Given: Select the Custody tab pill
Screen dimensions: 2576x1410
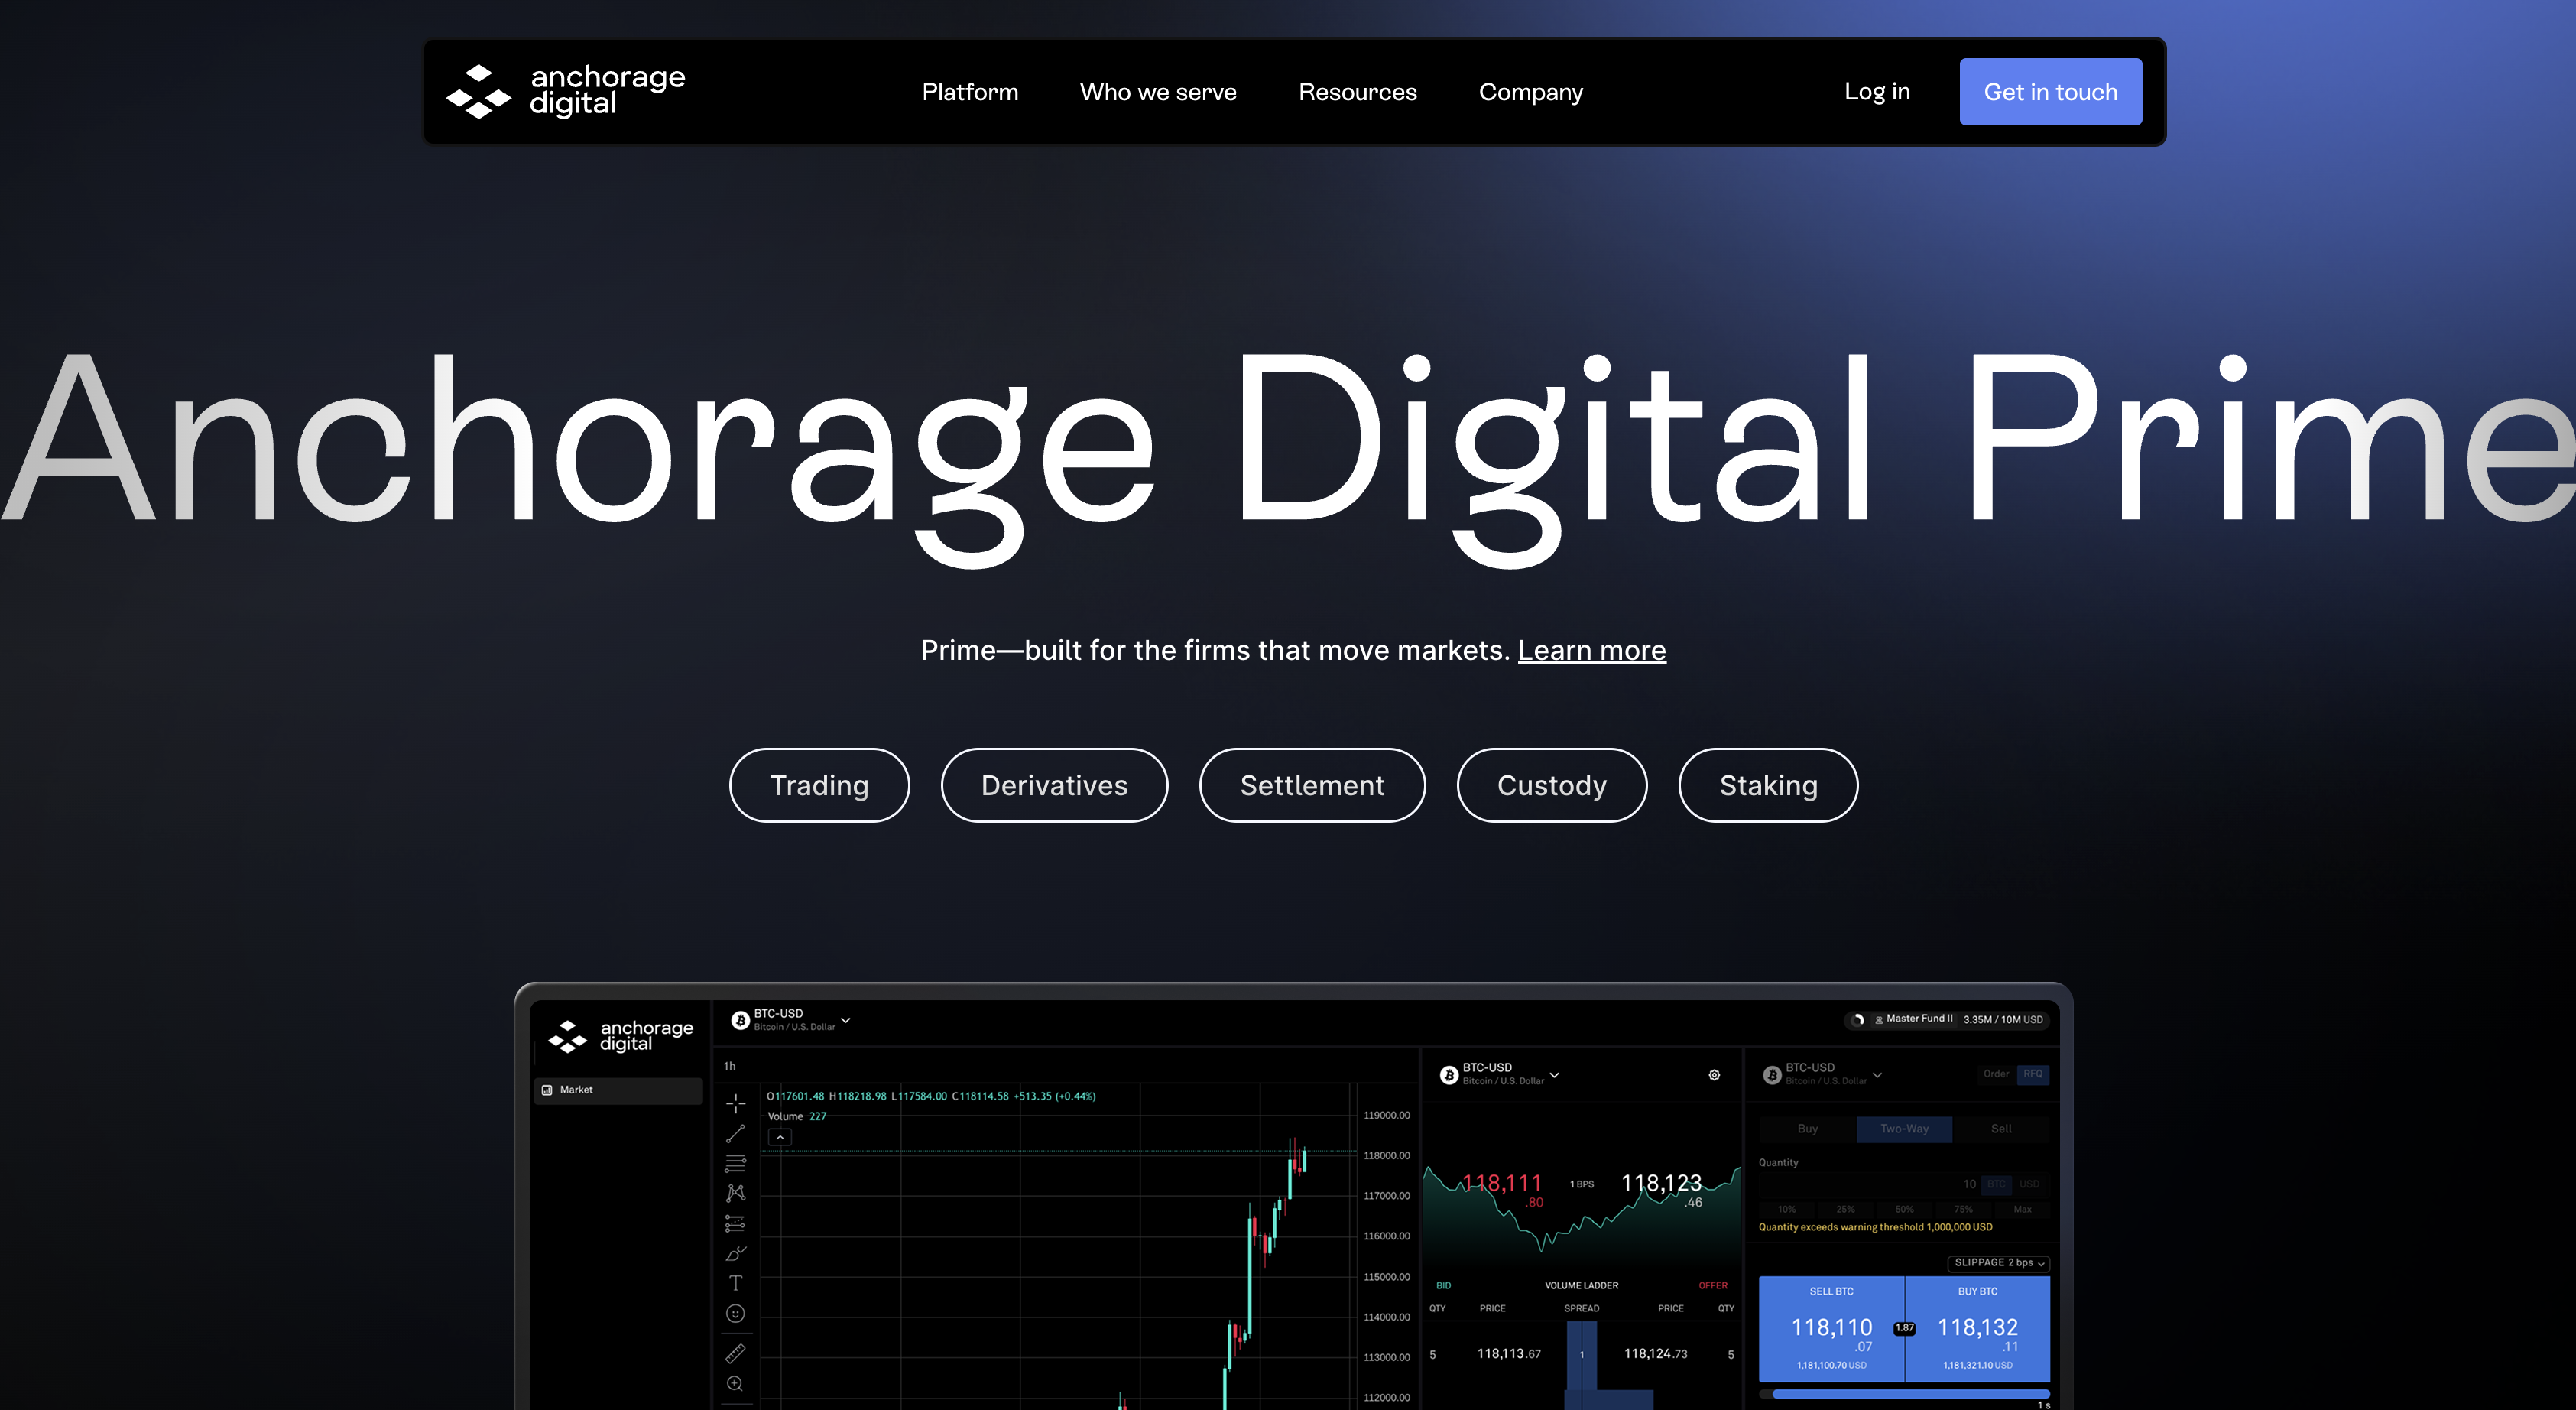Looking at the screenshot, I should 1551,786.
